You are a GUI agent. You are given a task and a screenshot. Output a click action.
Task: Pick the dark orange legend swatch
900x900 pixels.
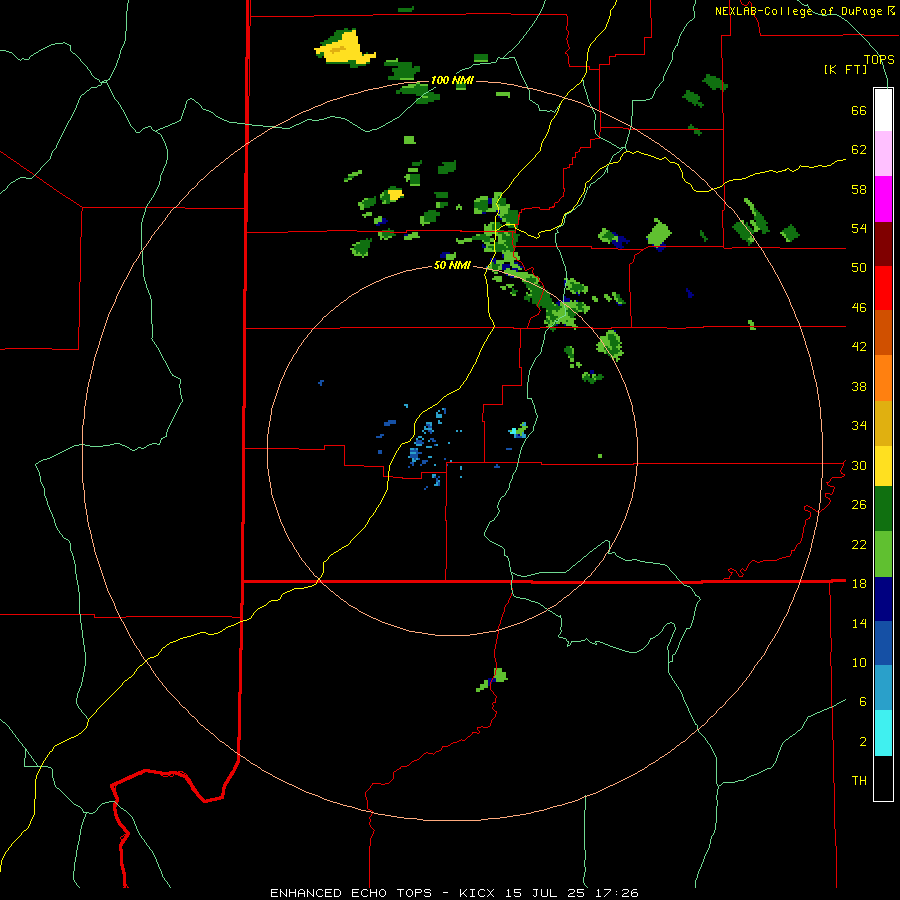[x=883, y=332]
